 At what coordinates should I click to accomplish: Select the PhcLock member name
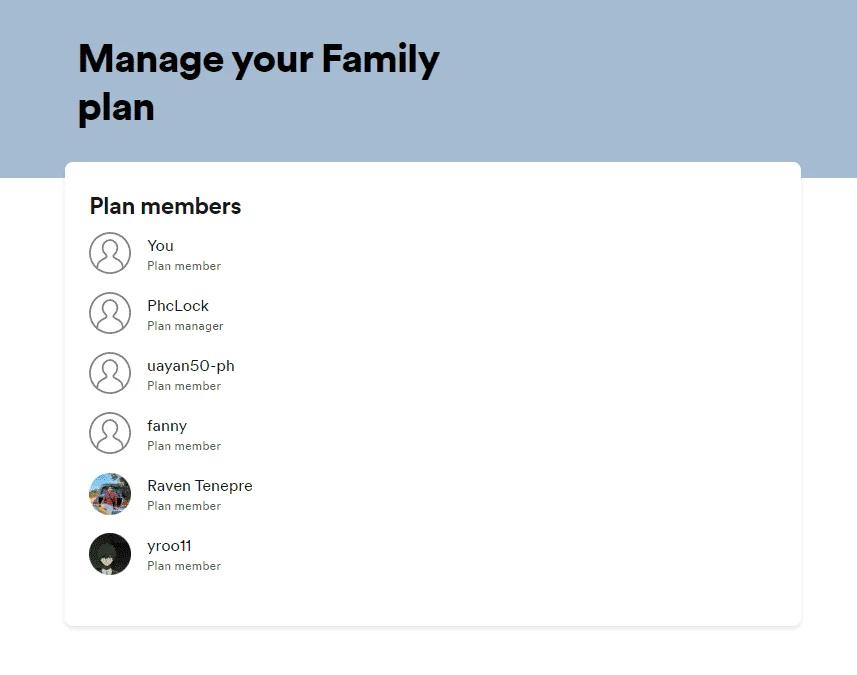pyautogui.click(x=178, y=306)
